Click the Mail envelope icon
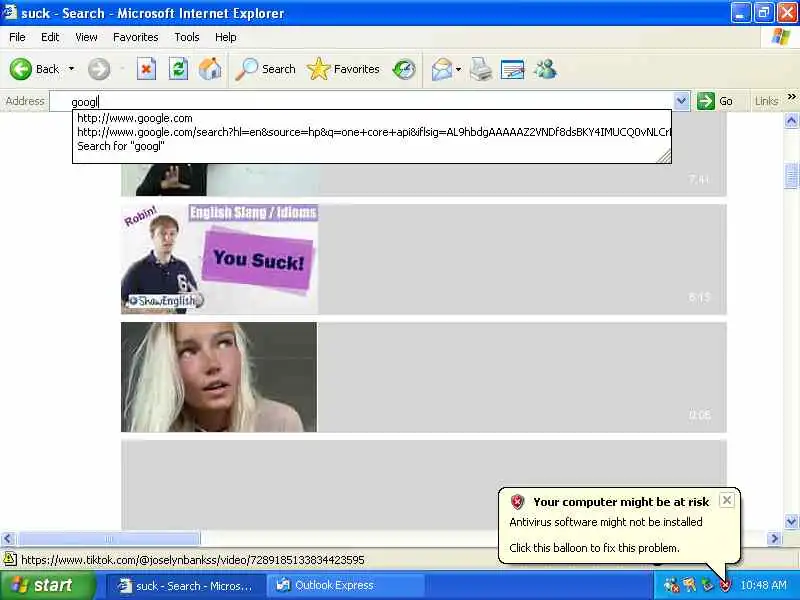 [x=442, y=69]
